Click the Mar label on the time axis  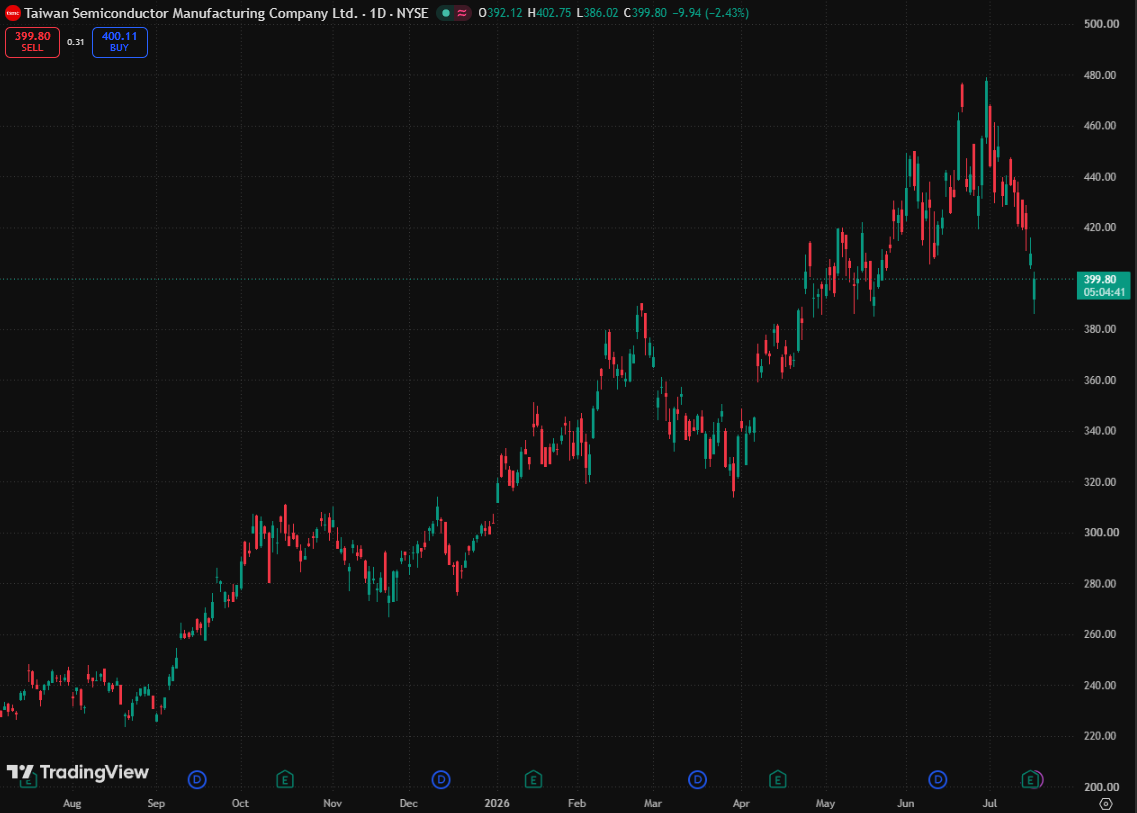pyautogui.click(x=653, y=804)
